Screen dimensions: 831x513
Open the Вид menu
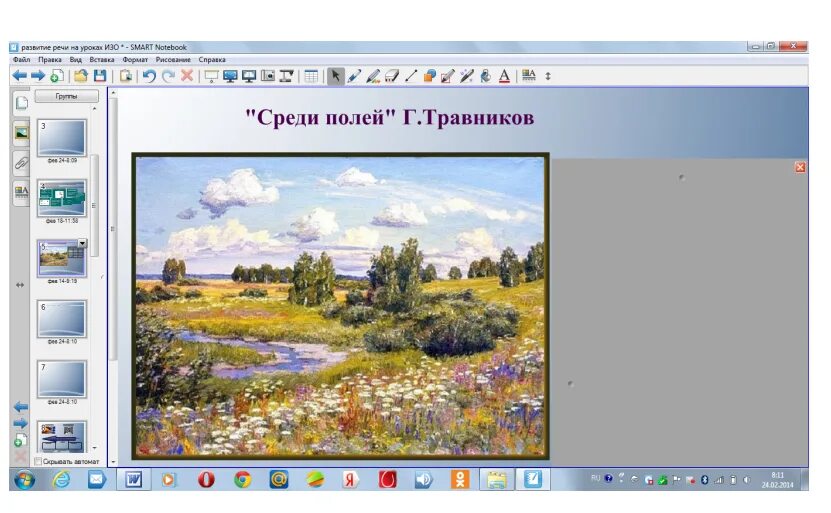tap(76, 60)
